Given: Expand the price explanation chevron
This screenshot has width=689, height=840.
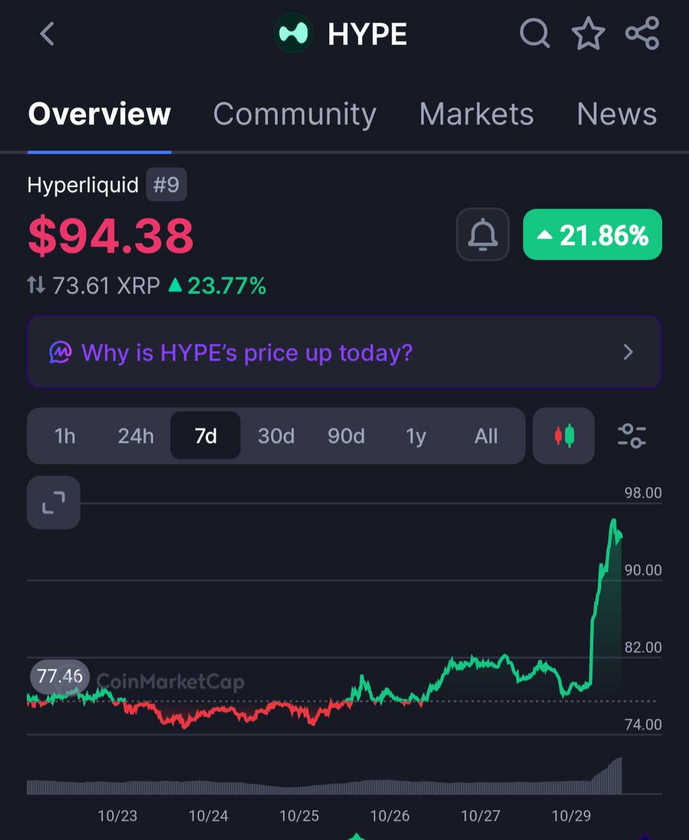Looking at the screenshot, I should click(x=628, y=352).
